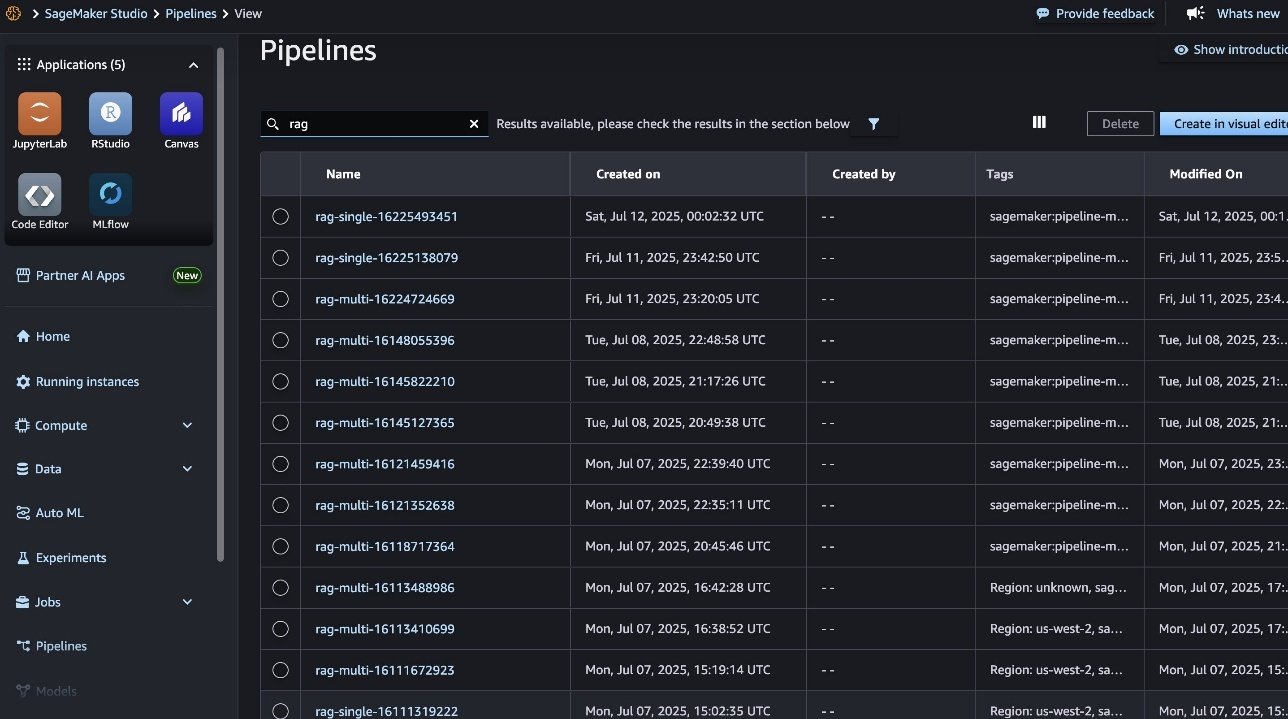Collapse the Applications (5) panel
The height and width of the screenshot is (719, 1288).
click(x=193, y=65)
